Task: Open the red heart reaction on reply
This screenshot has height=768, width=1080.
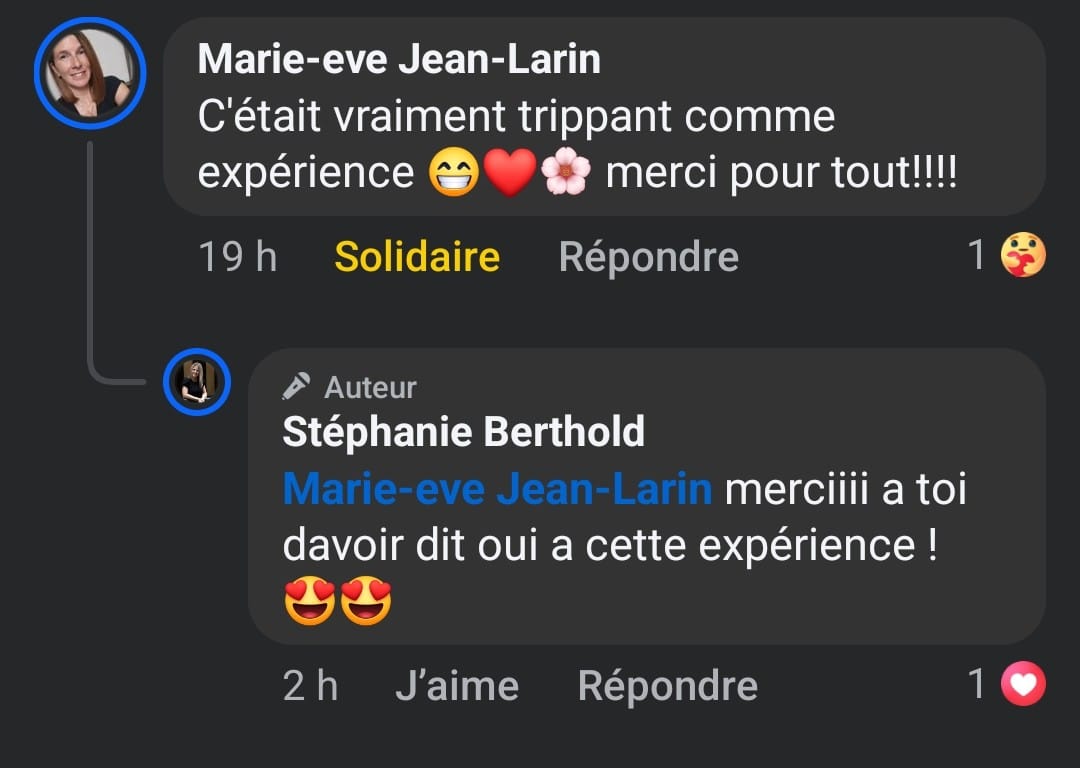Action: 1023,685
